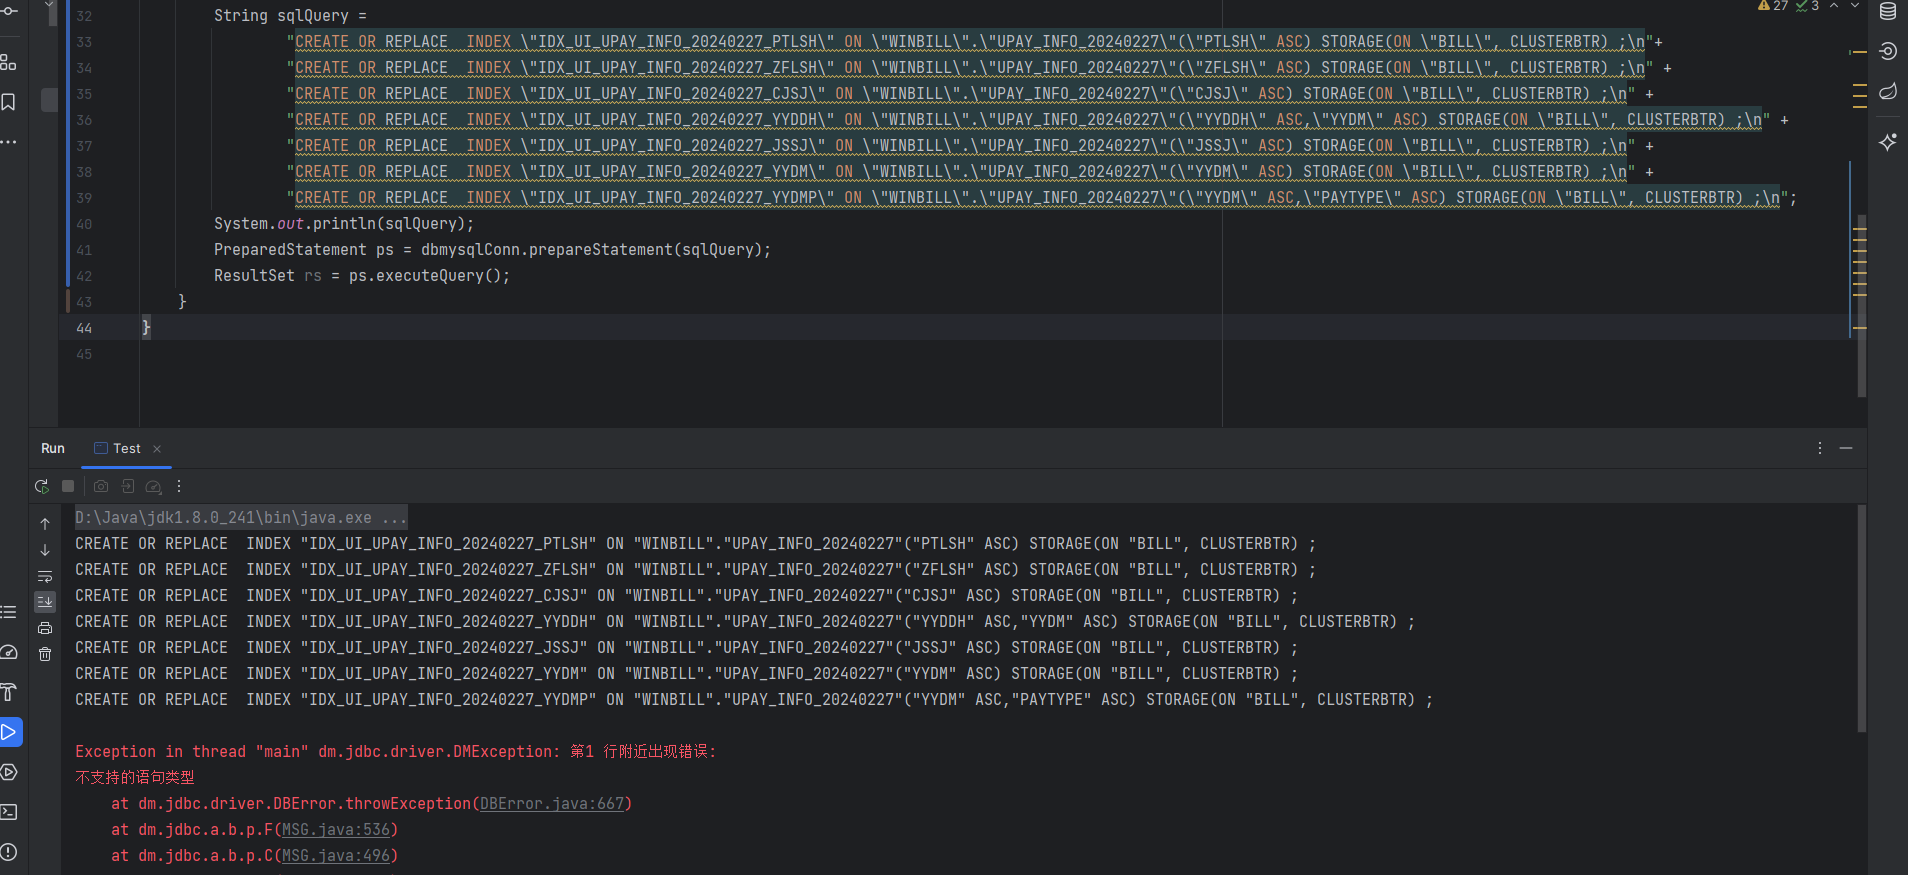The width and height of the screenshot is (1908, 875).
Task: Toggle scroll to end of console
Action: tap(45, 602)
